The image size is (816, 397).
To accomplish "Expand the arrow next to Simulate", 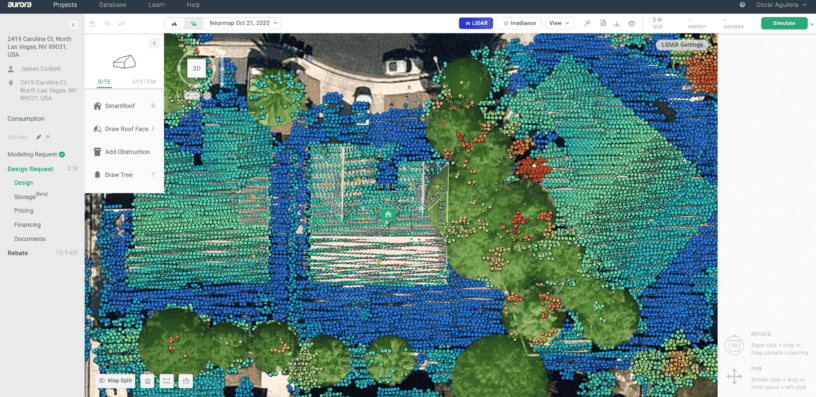I will point(812,24).
